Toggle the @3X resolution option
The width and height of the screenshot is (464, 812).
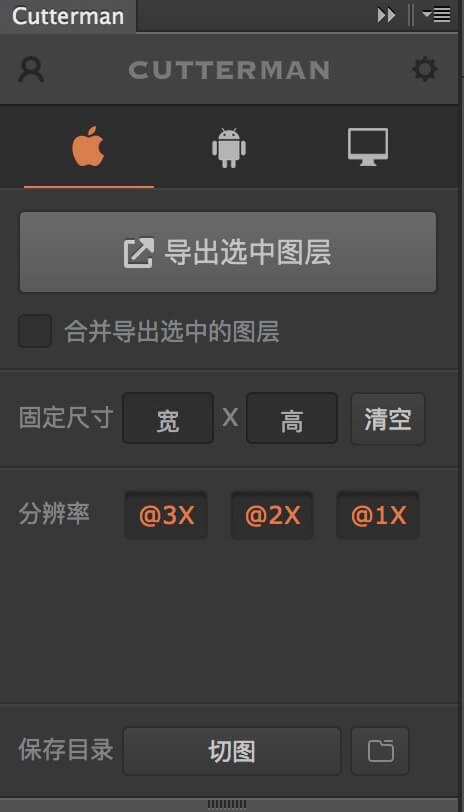166,515
